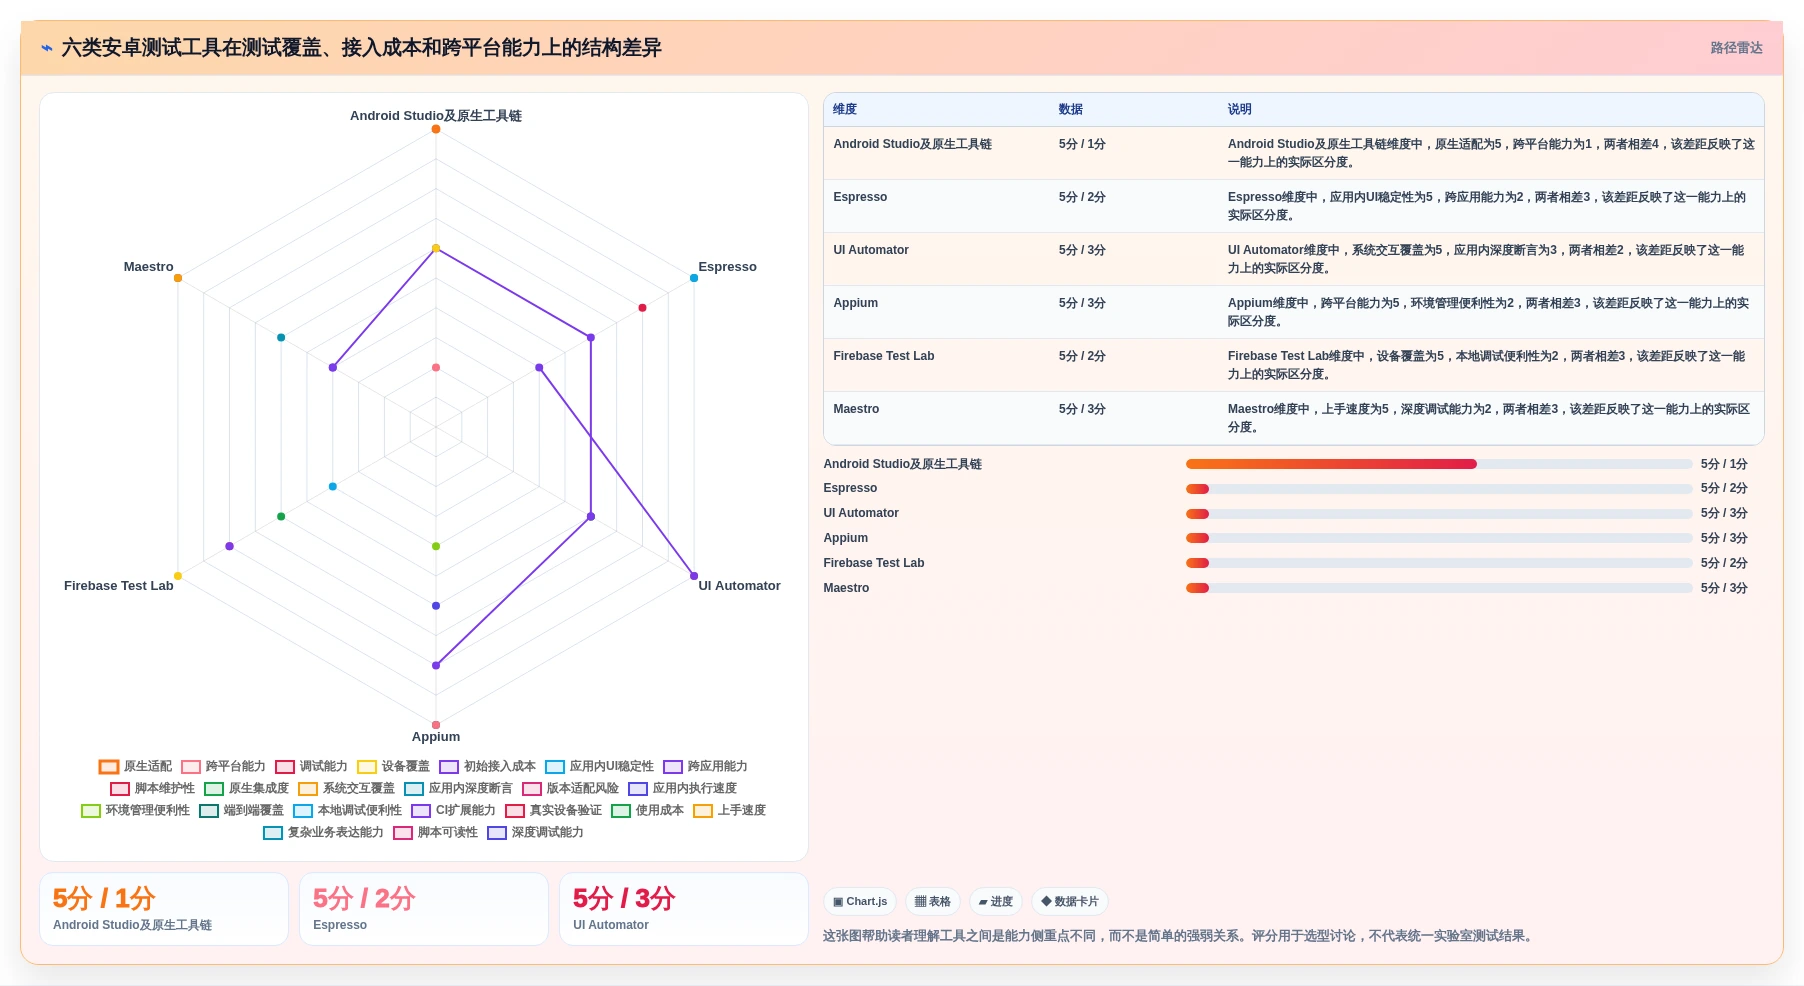Click the 数据 column header

point(1071,110)
